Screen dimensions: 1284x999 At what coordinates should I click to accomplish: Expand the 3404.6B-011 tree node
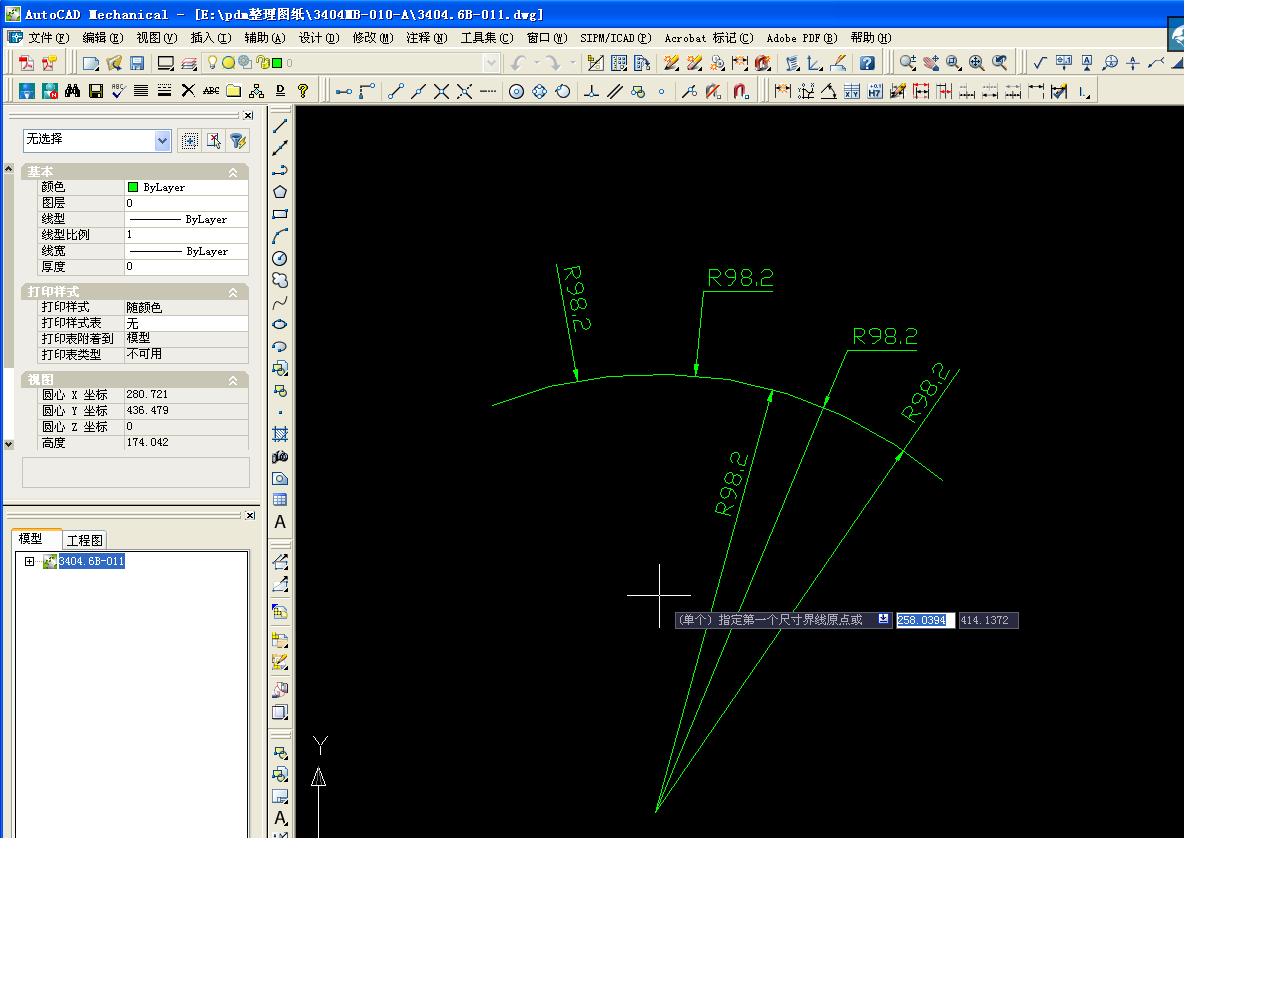point(30,561)
